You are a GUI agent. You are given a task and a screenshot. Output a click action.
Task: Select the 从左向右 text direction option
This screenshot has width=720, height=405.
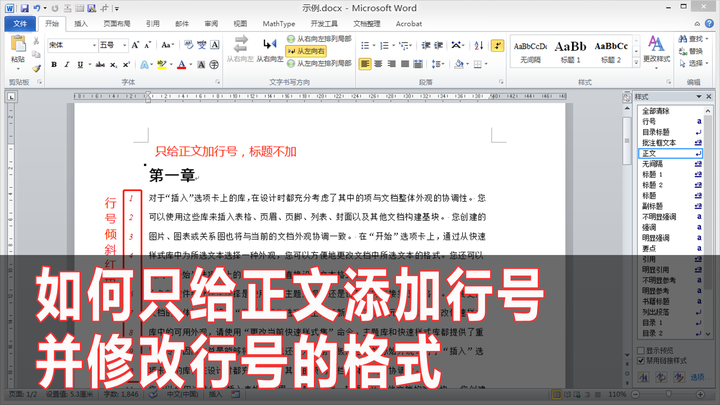click(306, 51)
